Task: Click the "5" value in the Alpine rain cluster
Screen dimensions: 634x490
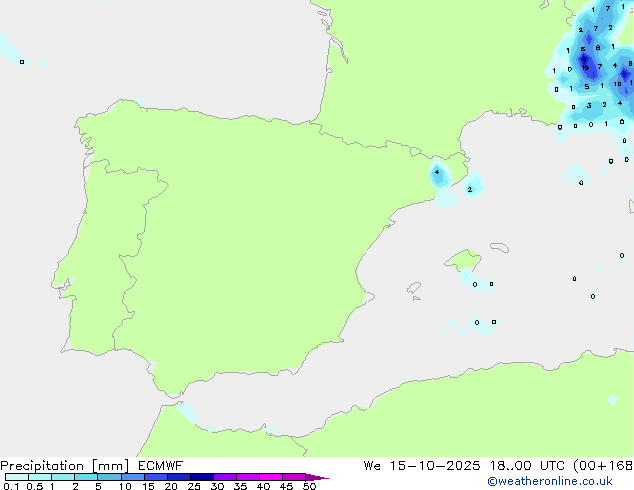Action: (587, 87)
